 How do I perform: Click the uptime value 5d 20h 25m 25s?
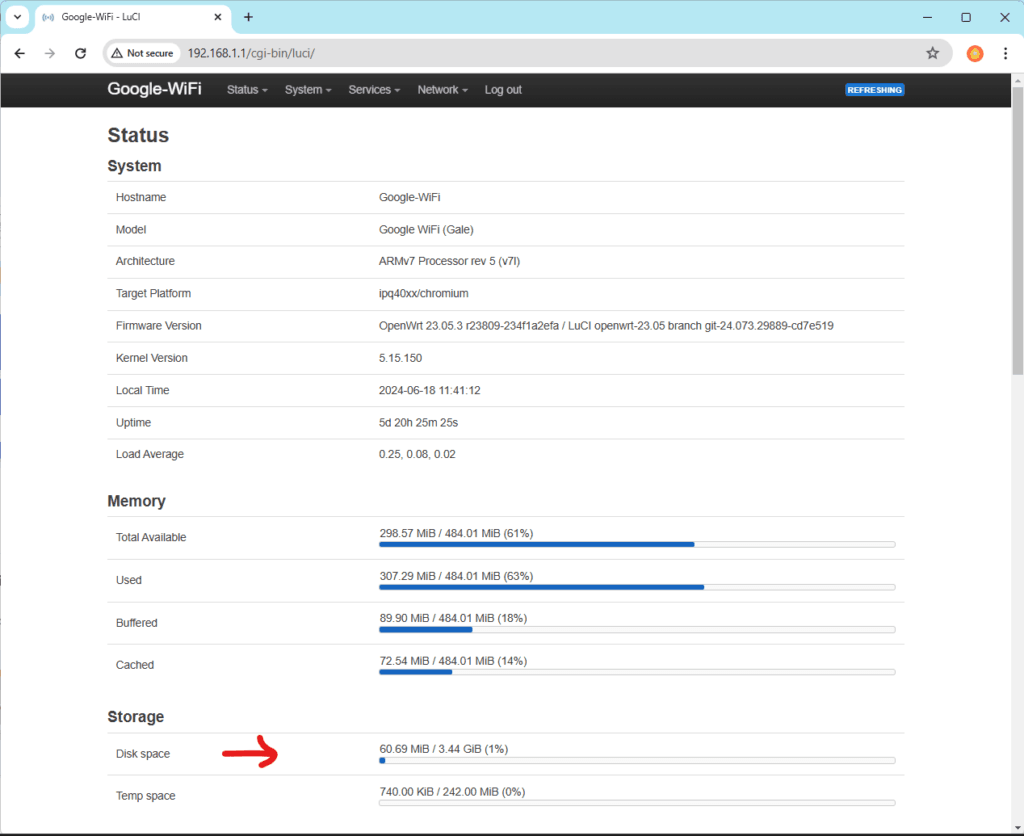(x=419, y=423)
